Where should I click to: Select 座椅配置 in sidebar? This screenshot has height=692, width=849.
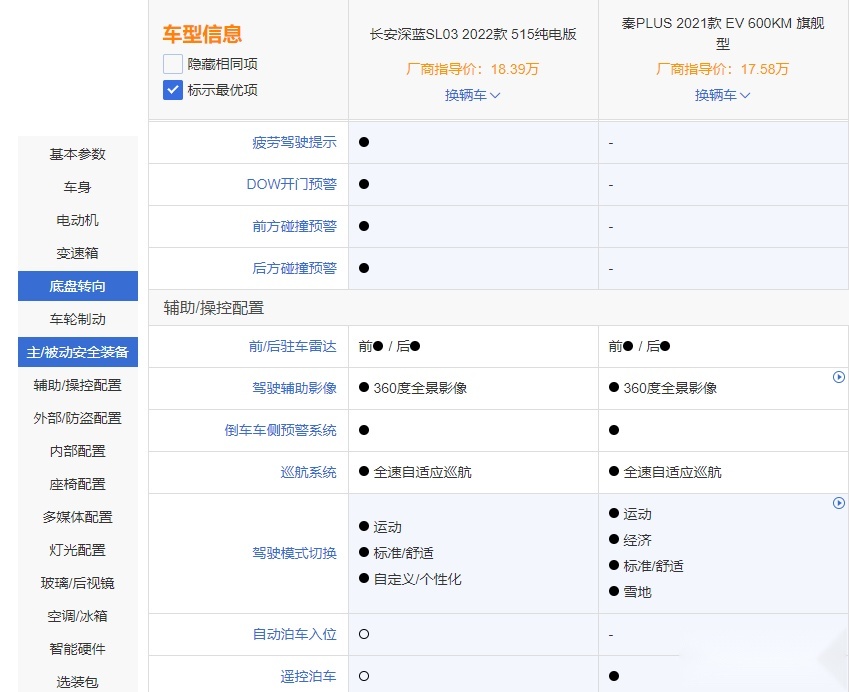click(x=77, y=484)
